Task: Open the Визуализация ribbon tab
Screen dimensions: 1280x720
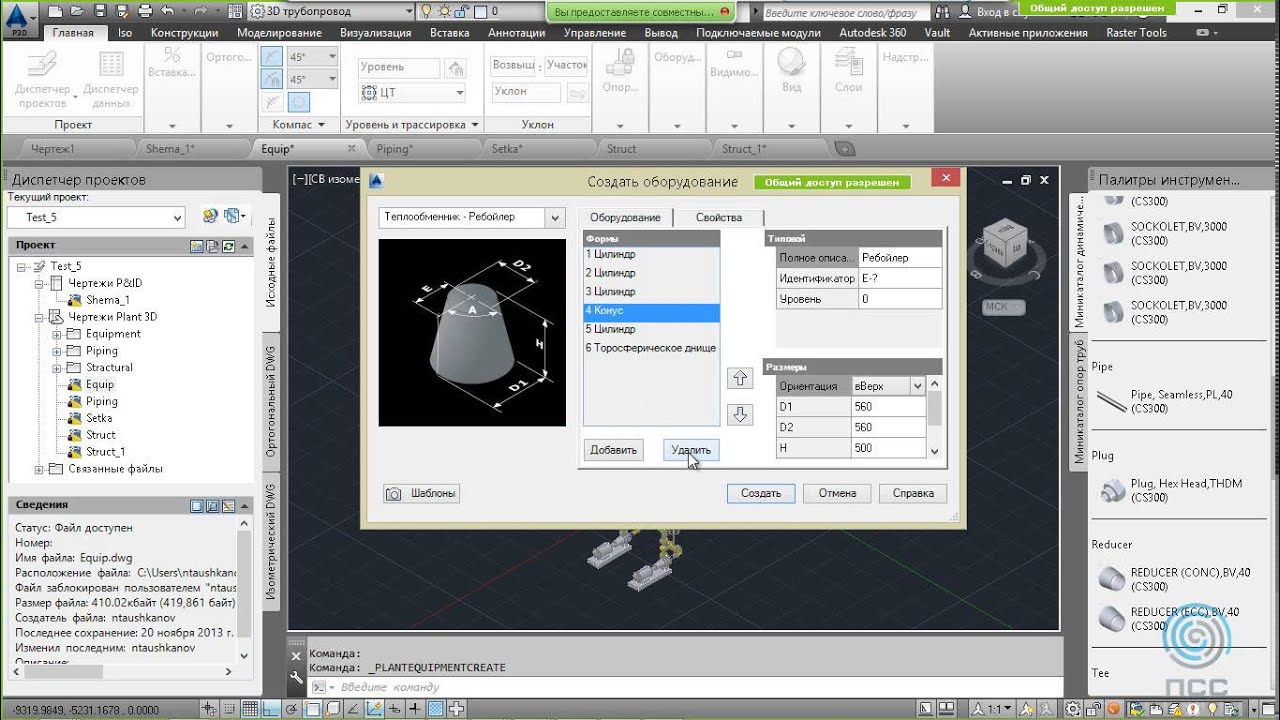Action: coord(375,32)
